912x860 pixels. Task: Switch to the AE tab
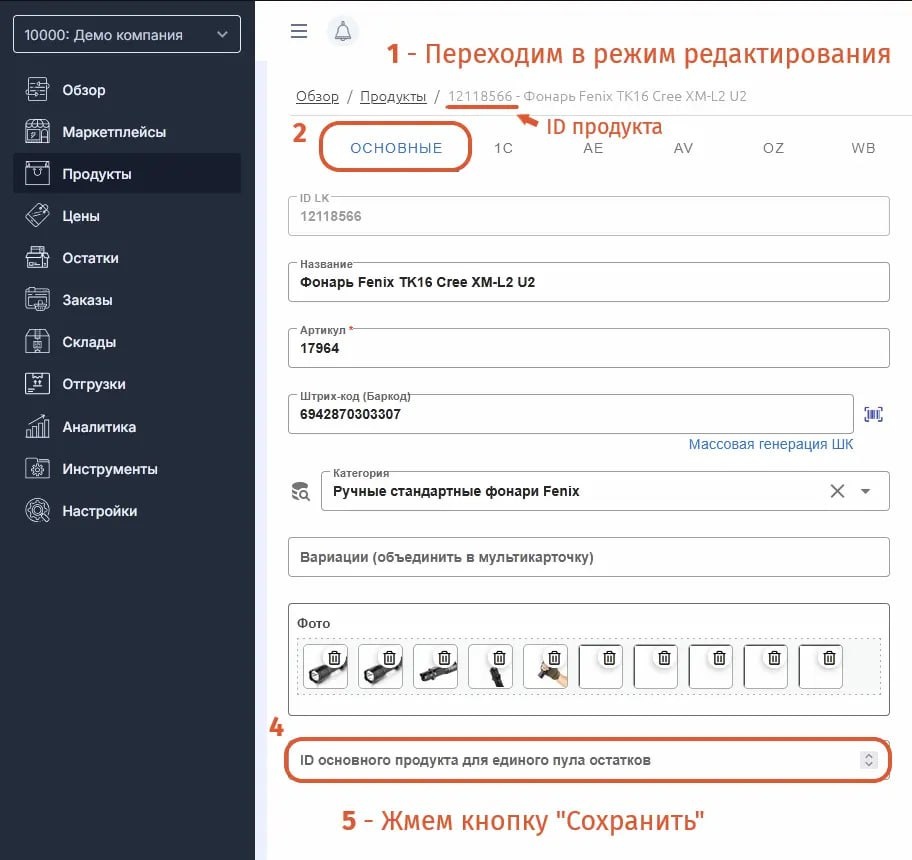pos(593,148)
